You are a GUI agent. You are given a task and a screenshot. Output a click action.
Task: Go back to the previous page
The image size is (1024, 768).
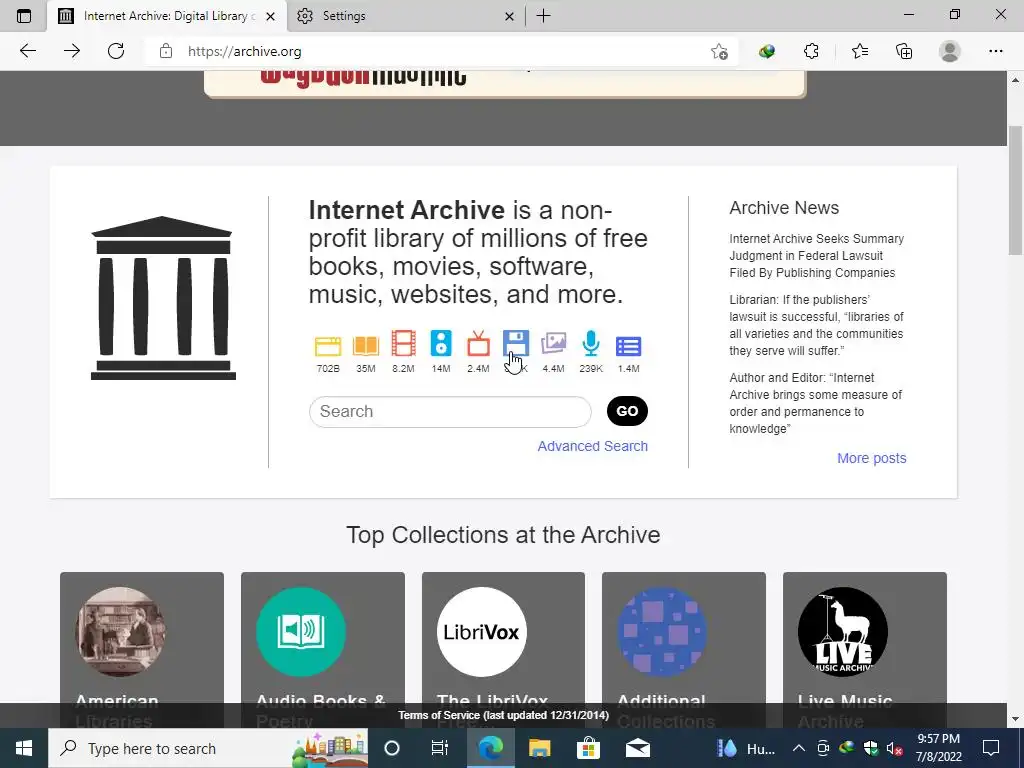pyautogui.click(x=27, y=51)
